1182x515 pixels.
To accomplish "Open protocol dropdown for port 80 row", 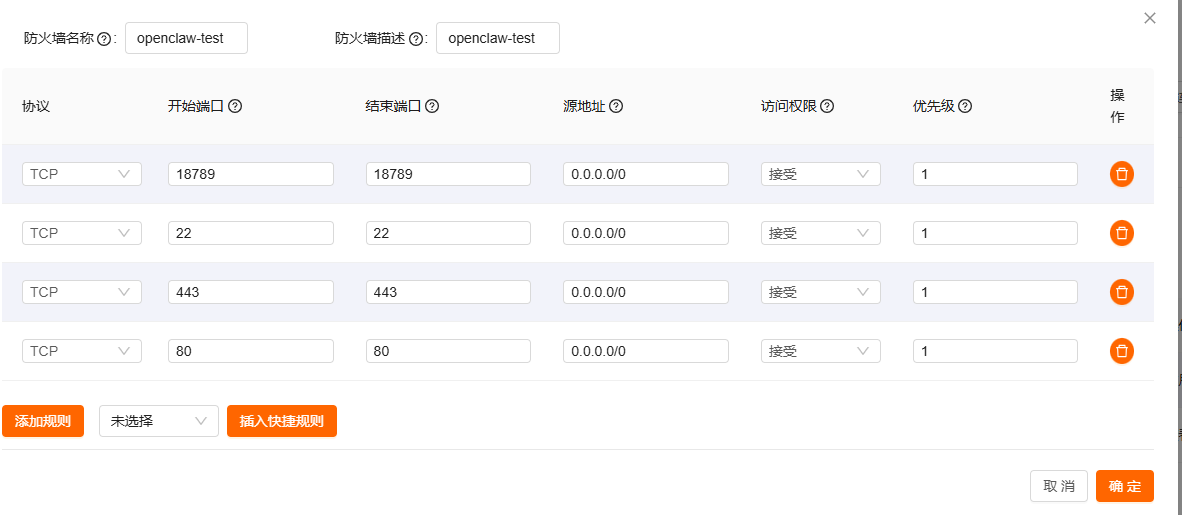I will click(x=81, y=351).
